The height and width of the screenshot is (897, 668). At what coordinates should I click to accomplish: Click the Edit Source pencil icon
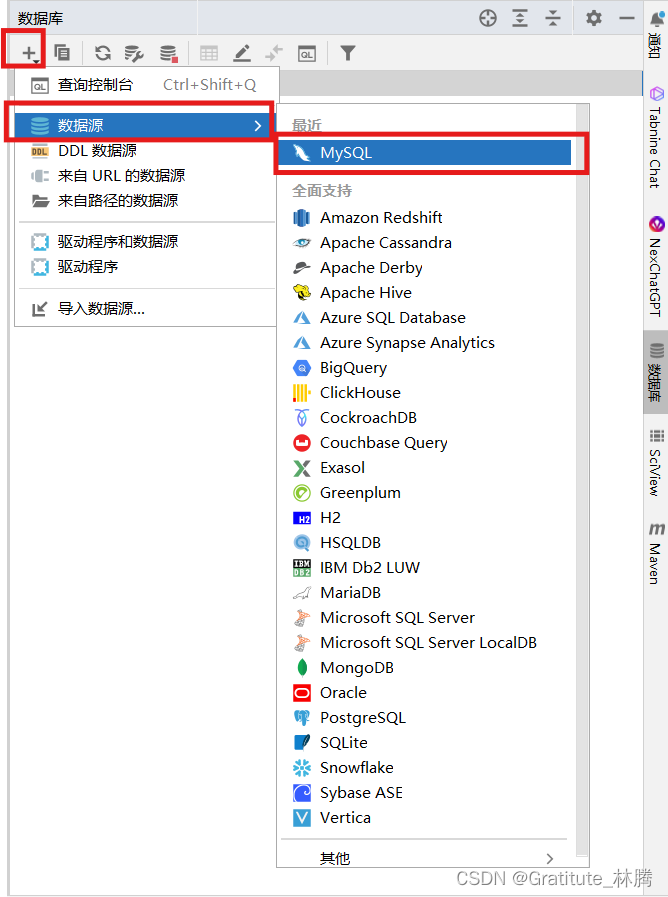242,53
